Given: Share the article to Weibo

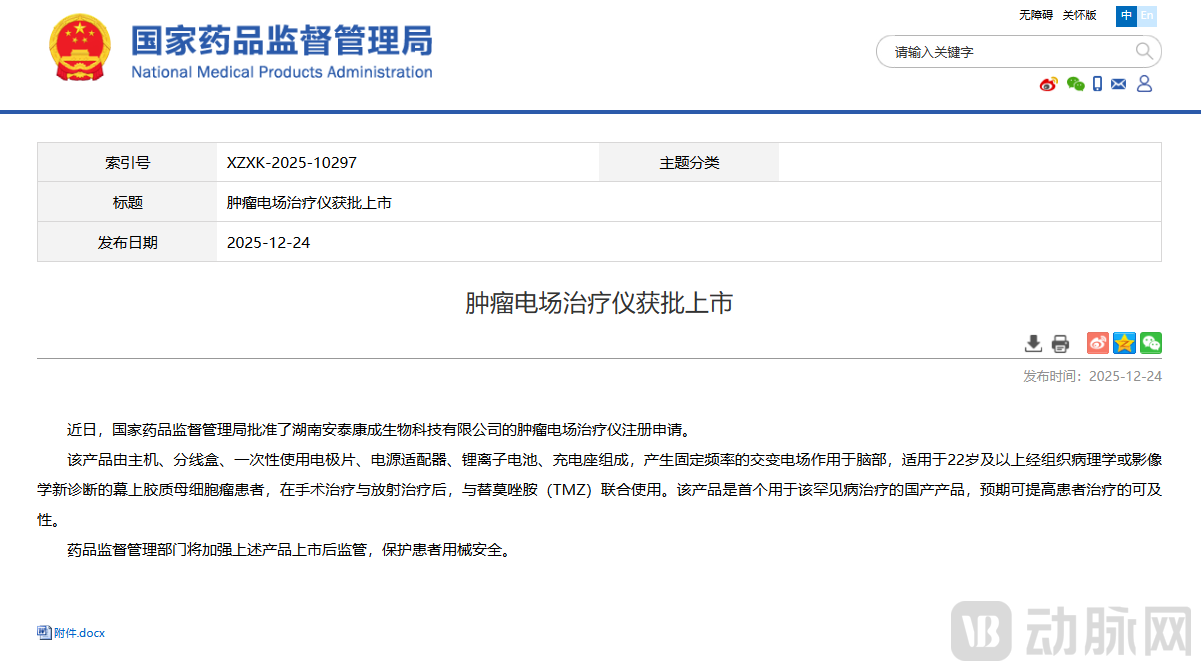Looking at the screenshot, I should click(x=1096, y=343).
